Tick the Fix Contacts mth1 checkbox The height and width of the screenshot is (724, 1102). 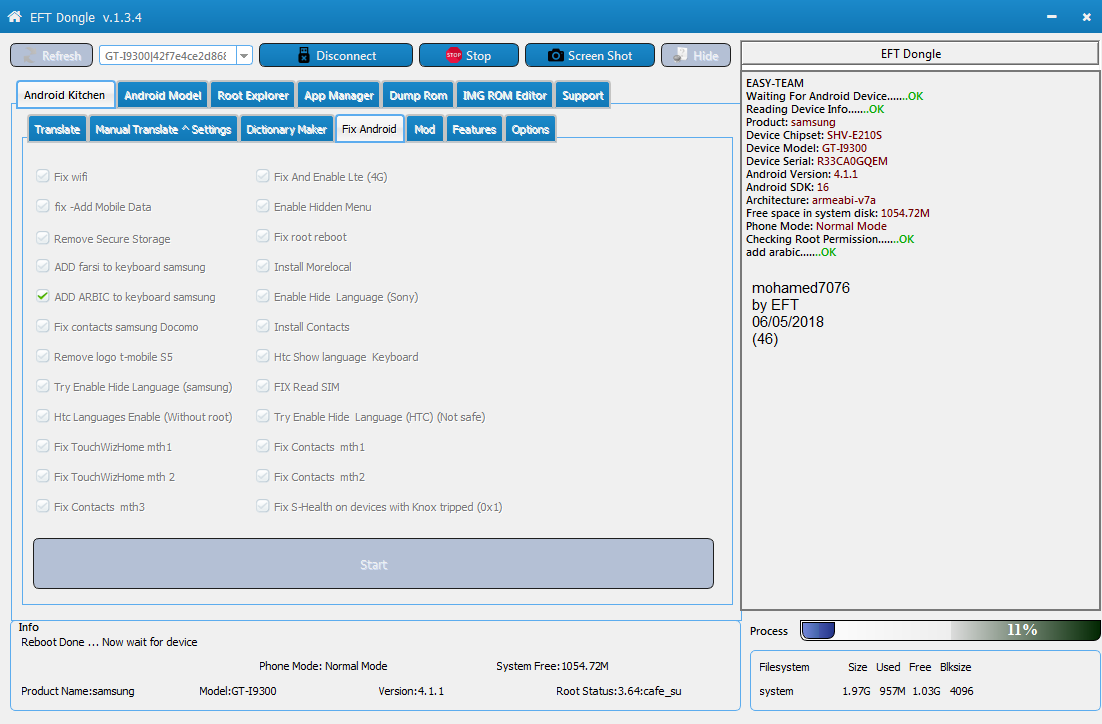coord(263,446)
